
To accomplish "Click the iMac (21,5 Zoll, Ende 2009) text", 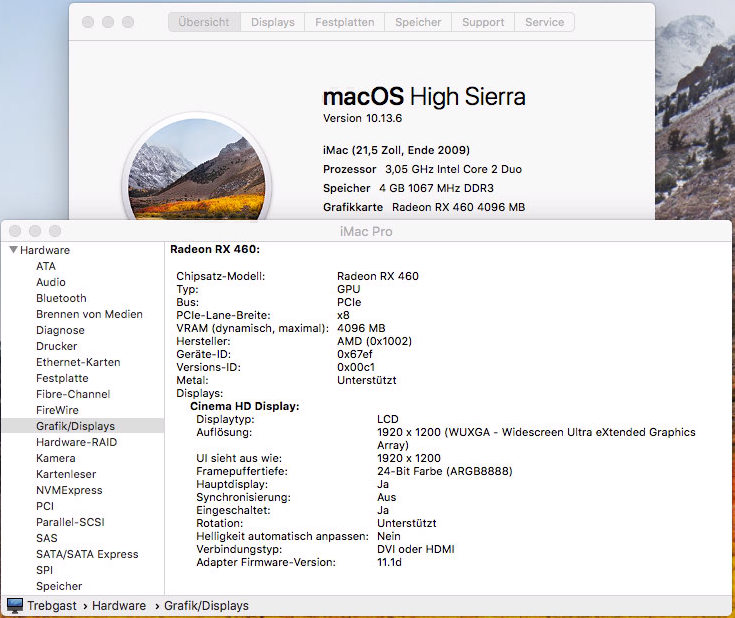I will pyautogui.click(x=397, y=150).
